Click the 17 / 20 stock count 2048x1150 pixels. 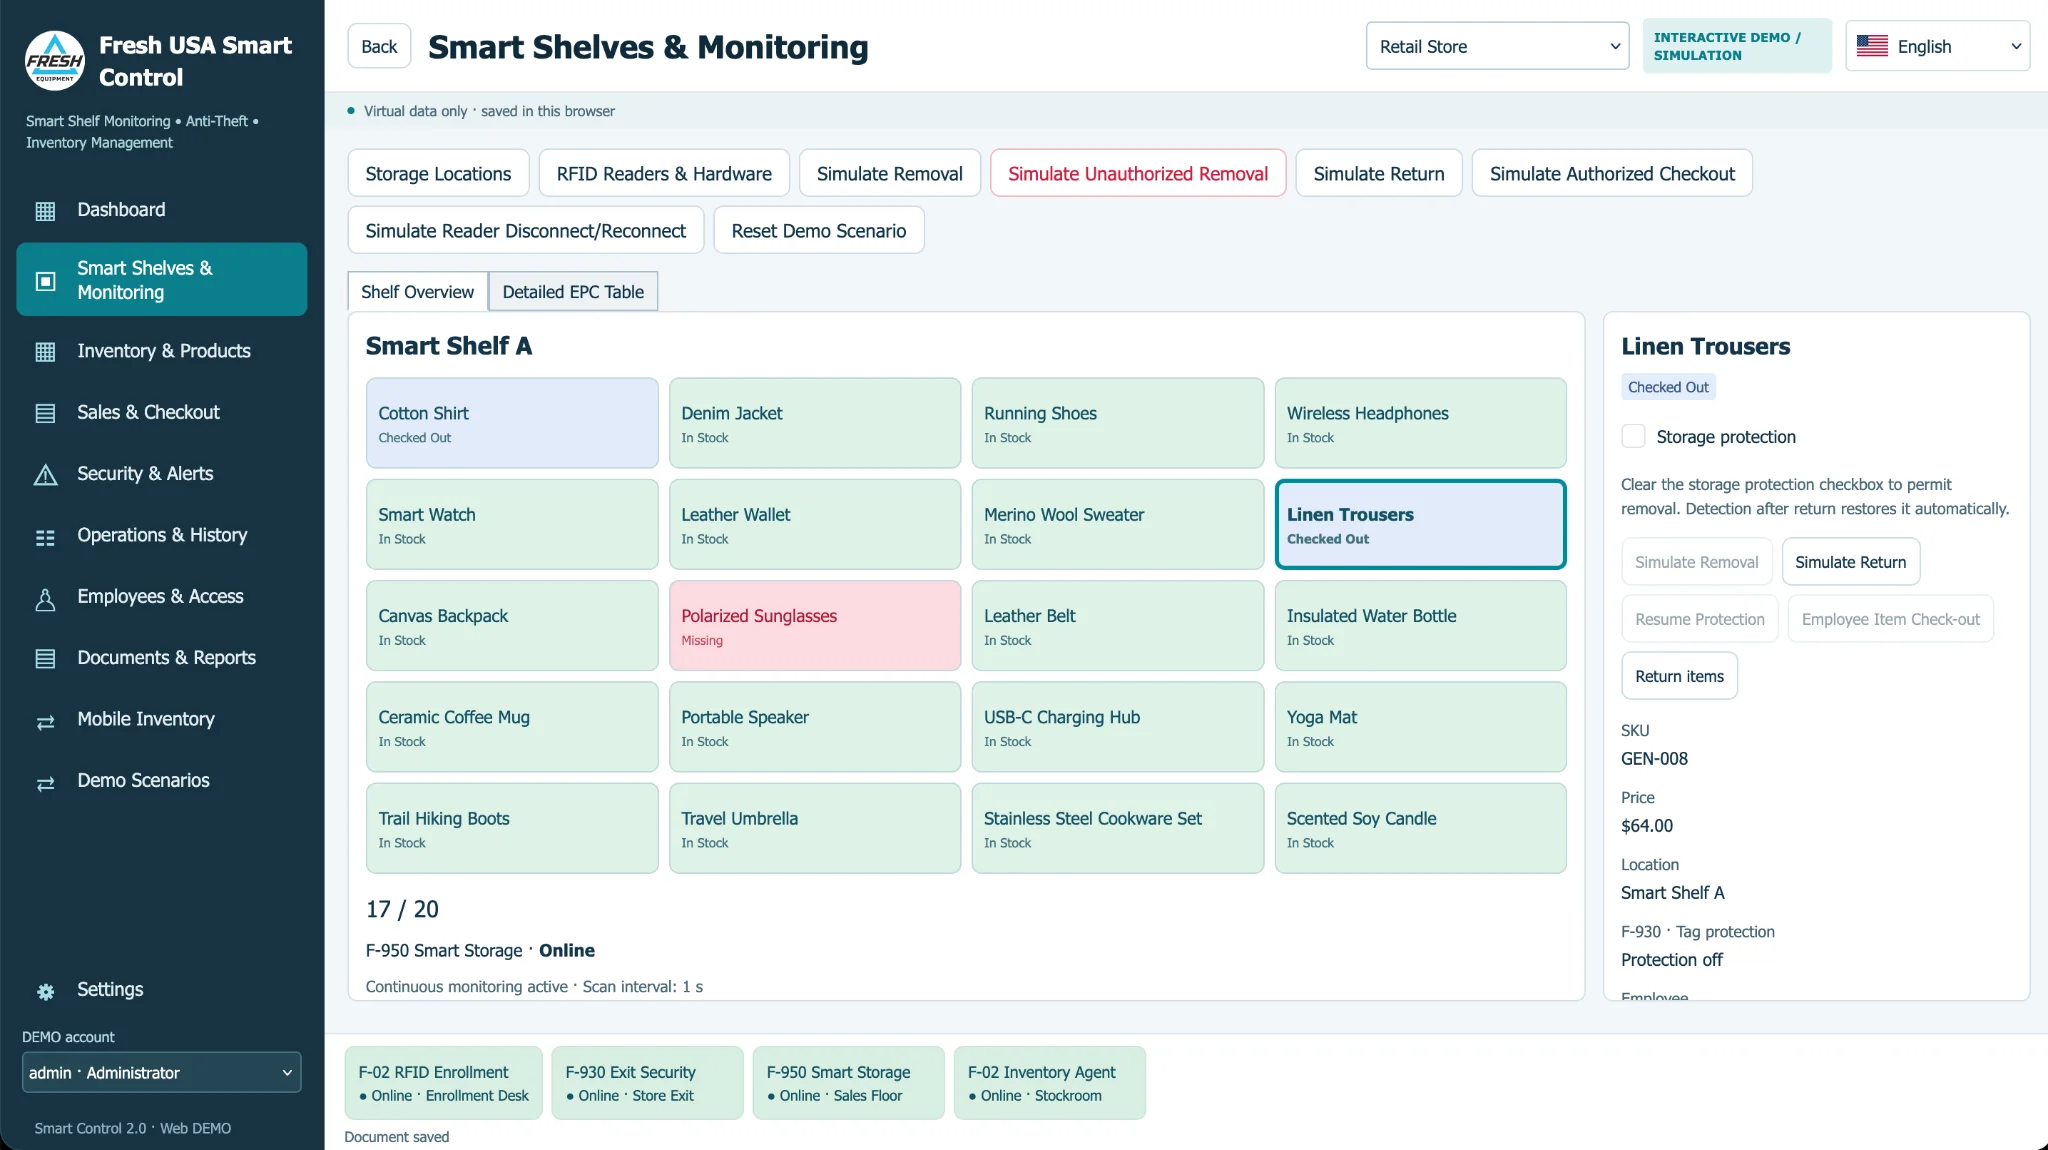[402, 909]
